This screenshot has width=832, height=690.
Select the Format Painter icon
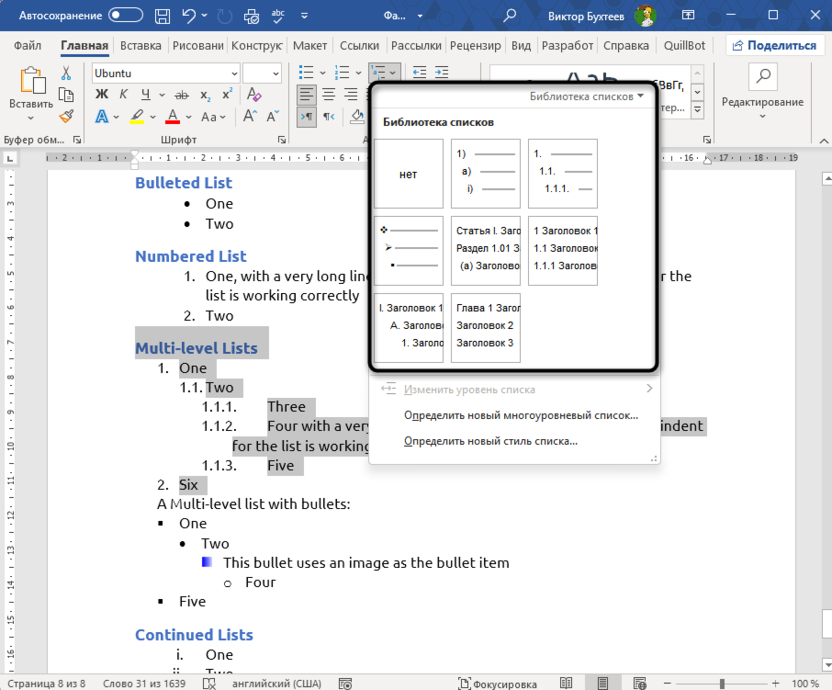64,116
